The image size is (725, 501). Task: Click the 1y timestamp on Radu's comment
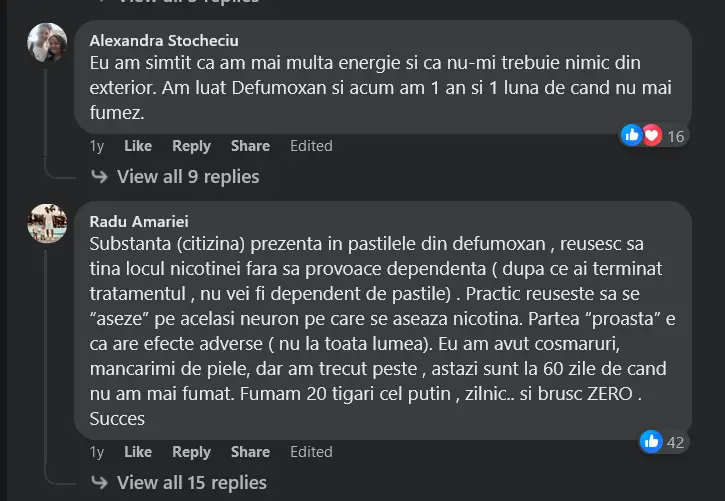97,452
